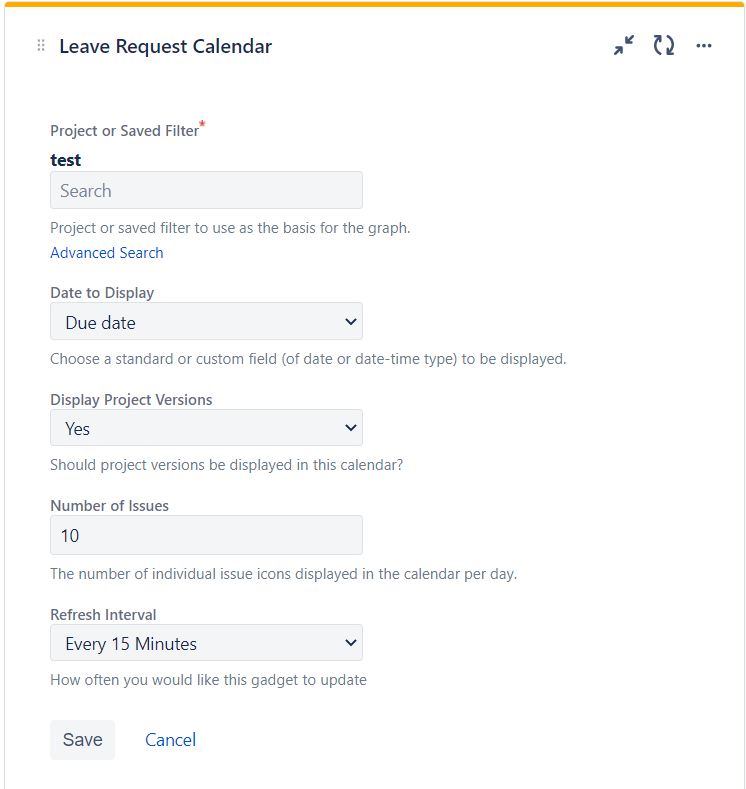Click the Number of Issues label
The height and width of the screenshot is (789, 746).
click(110, 506)
